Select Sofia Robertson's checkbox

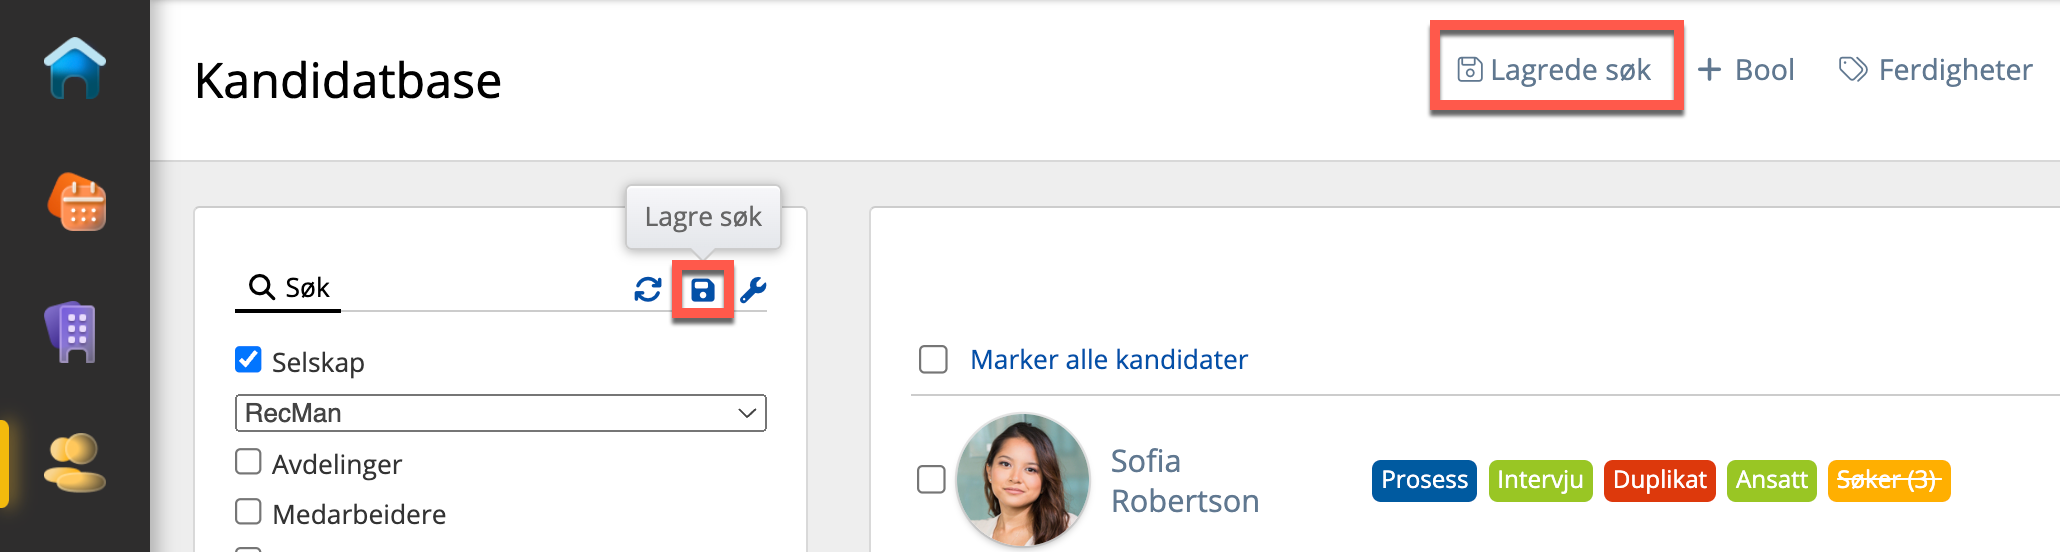pos(931,480)
